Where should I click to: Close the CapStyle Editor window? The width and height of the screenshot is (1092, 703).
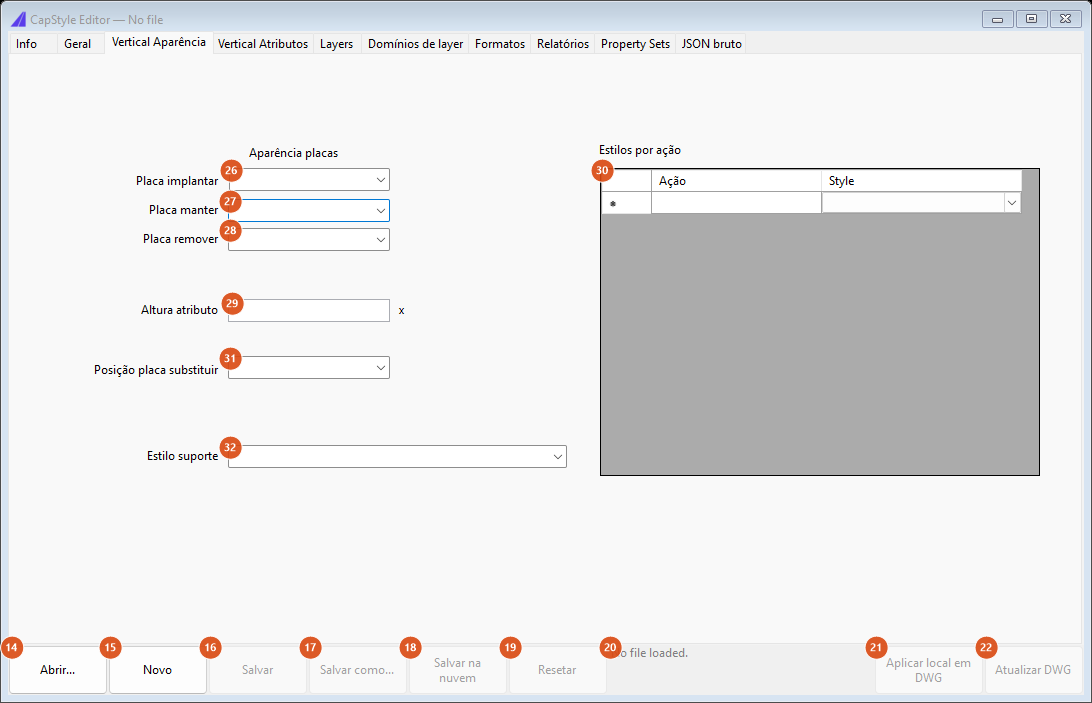pos(1066,20)
